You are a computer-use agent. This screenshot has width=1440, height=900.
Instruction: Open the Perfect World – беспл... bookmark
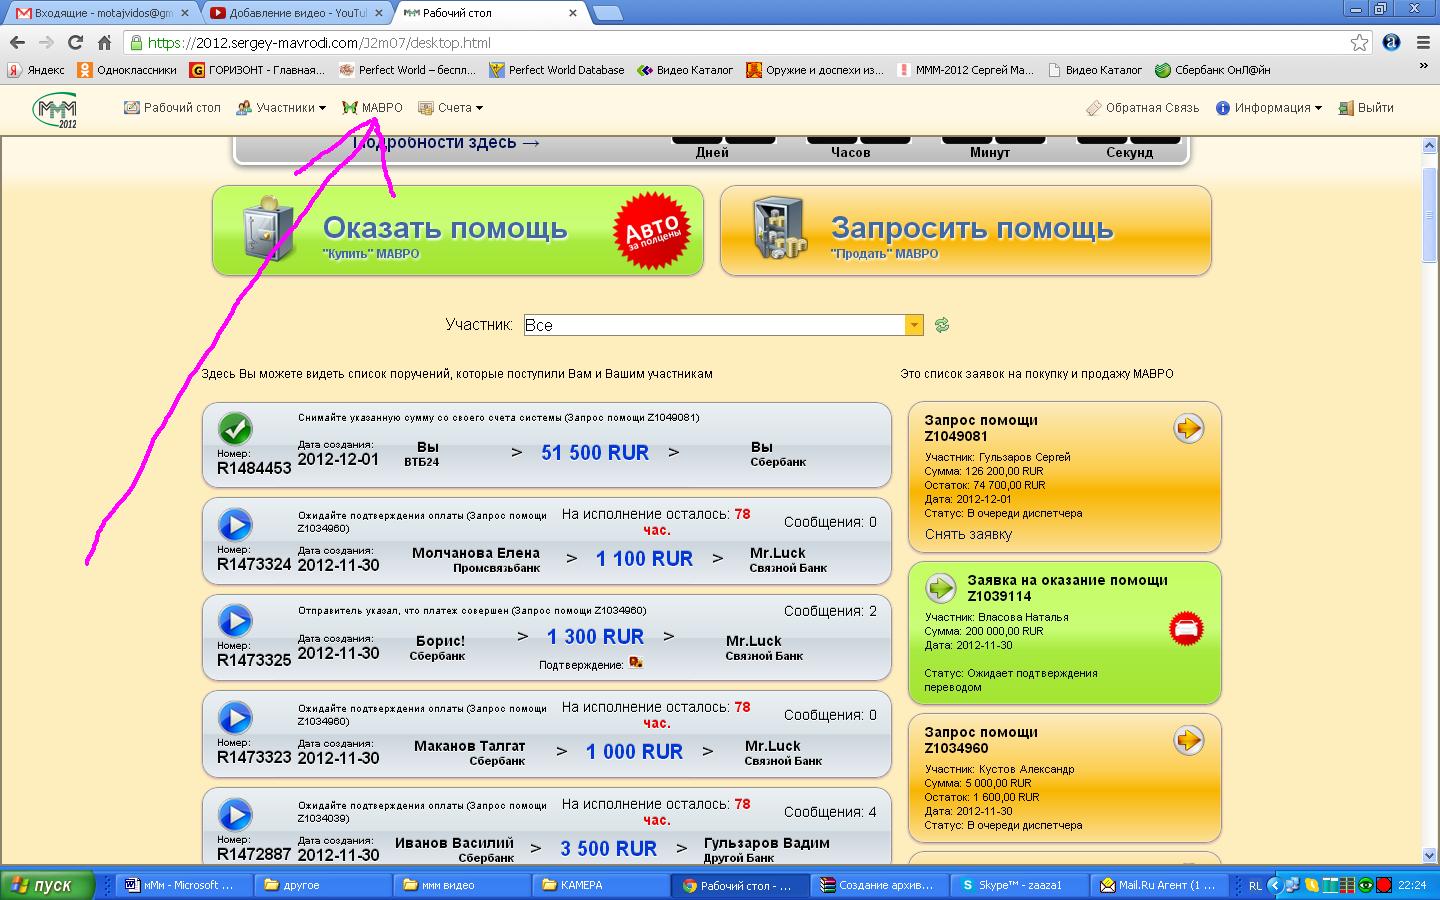(408, 70)
